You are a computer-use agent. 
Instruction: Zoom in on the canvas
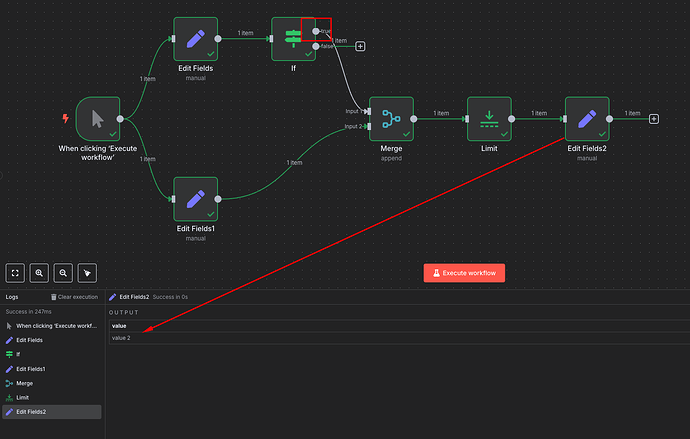[39, 273]
